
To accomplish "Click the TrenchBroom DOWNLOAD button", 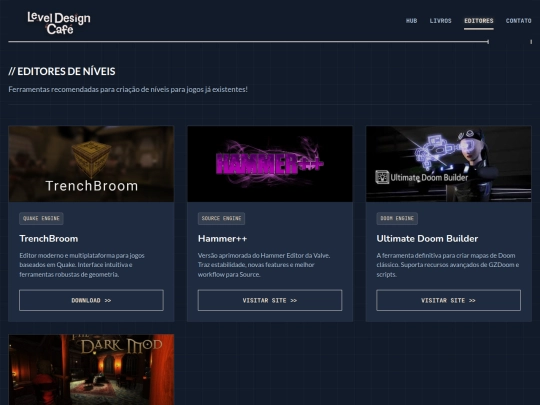I will click(91, 300).
